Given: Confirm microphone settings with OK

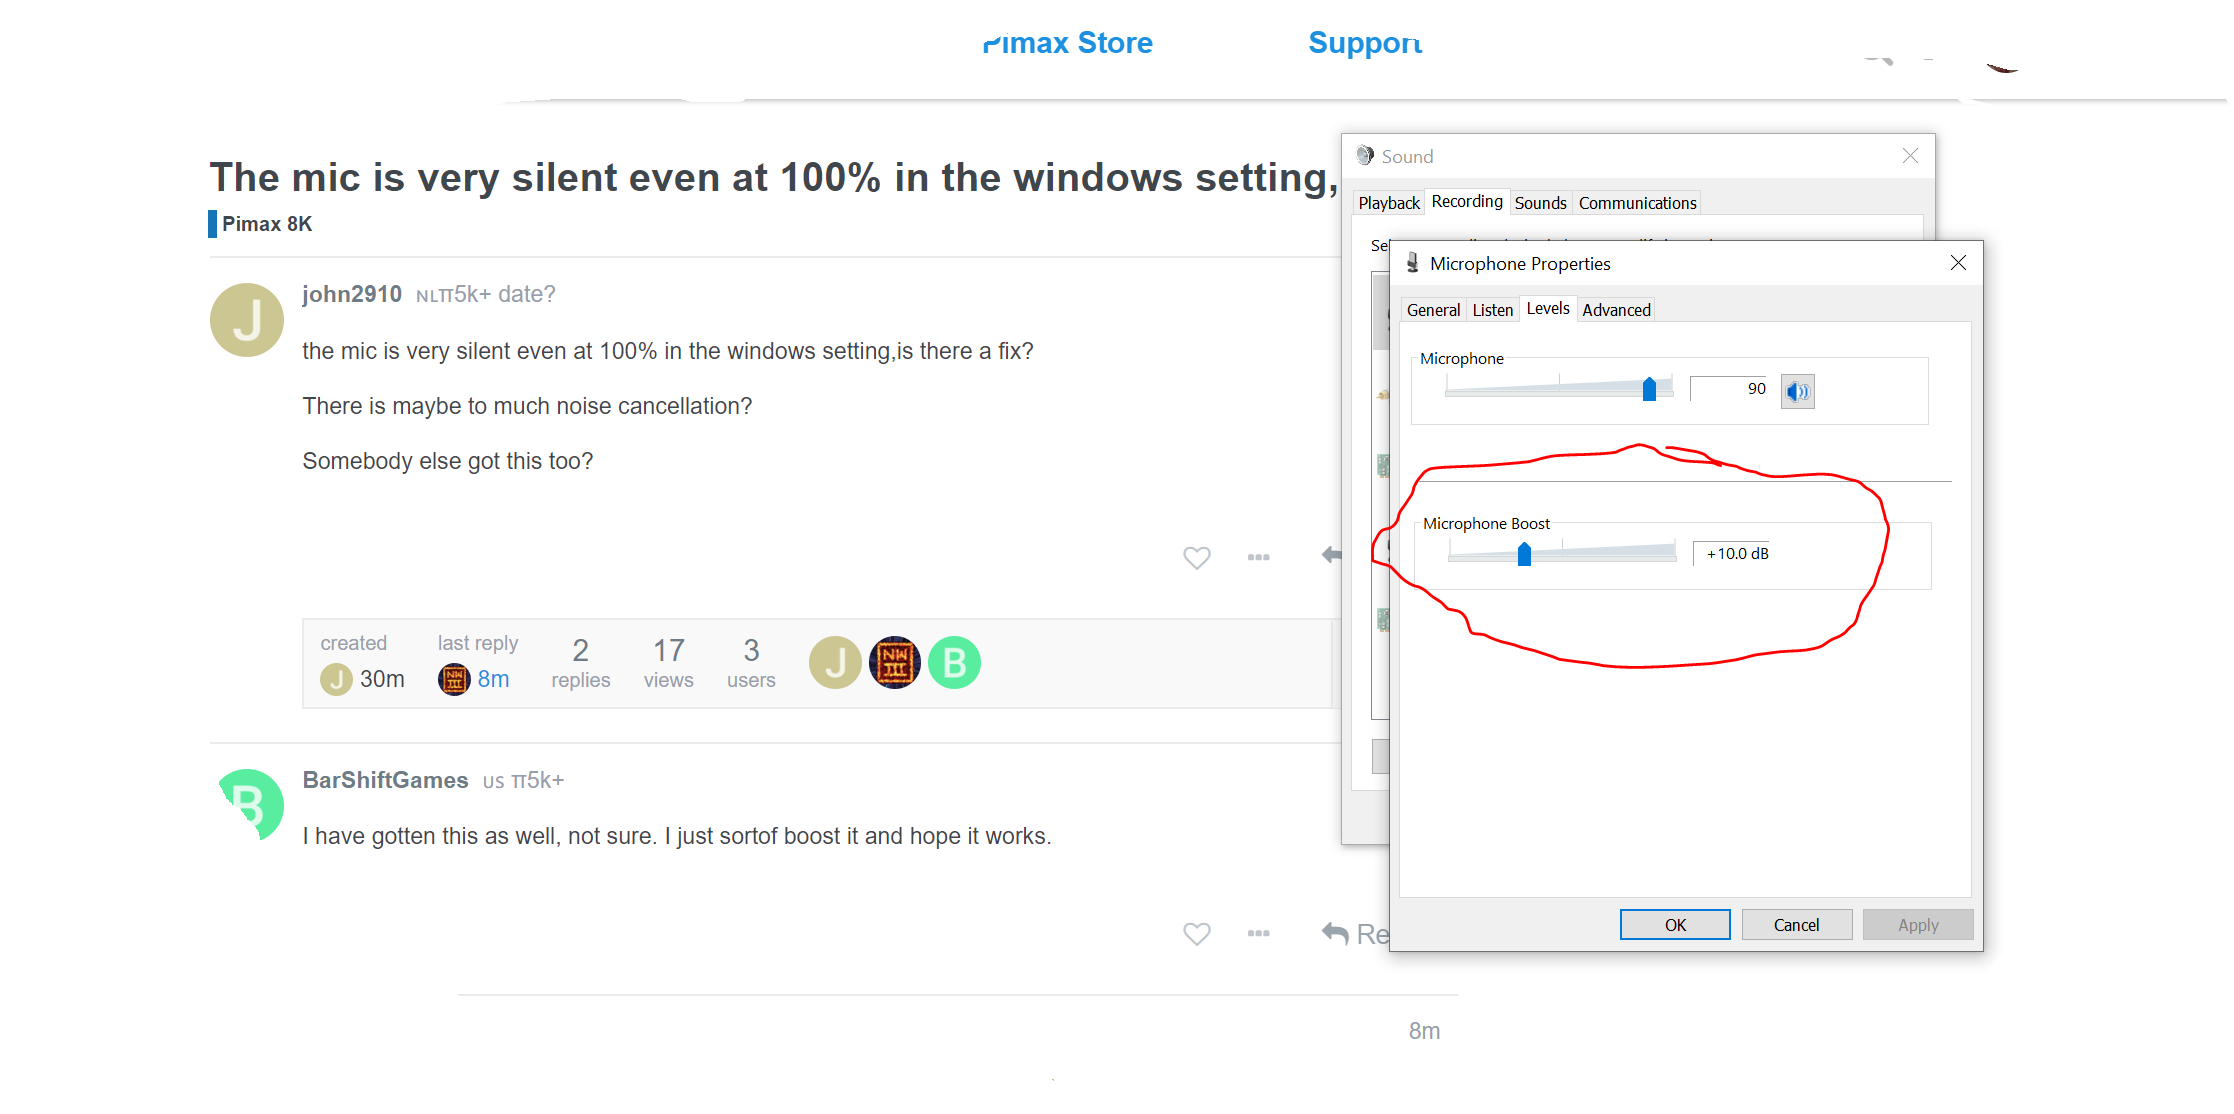Looking at the screenshot, I should [1675, 925].
